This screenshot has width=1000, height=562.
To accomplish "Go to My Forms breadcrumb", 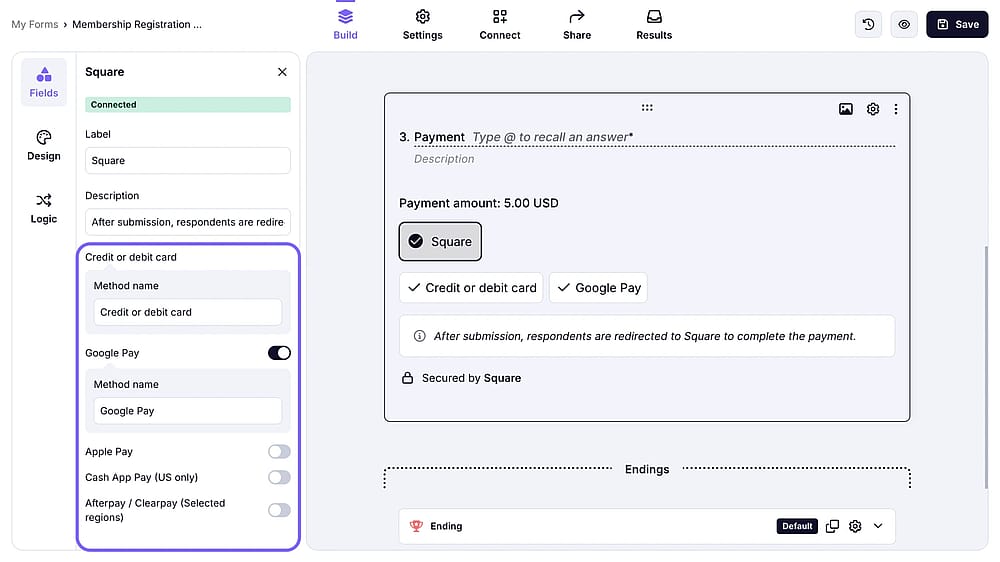I will [x=34, y=24].
